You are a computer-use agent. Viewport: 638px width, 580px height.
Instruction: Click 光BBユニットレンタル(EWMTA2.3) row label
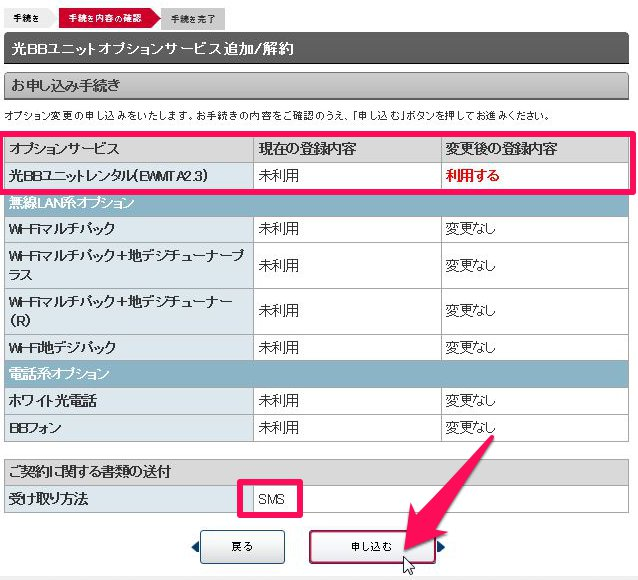[x=108, y=176]
